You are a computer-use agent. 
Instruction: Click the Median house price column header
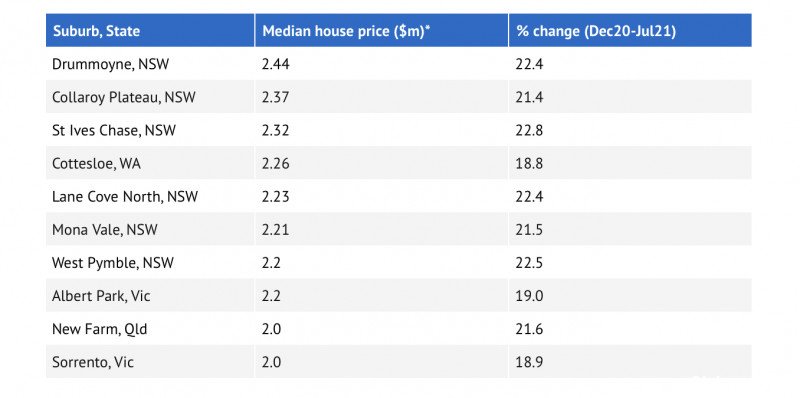tap(381, 31)
